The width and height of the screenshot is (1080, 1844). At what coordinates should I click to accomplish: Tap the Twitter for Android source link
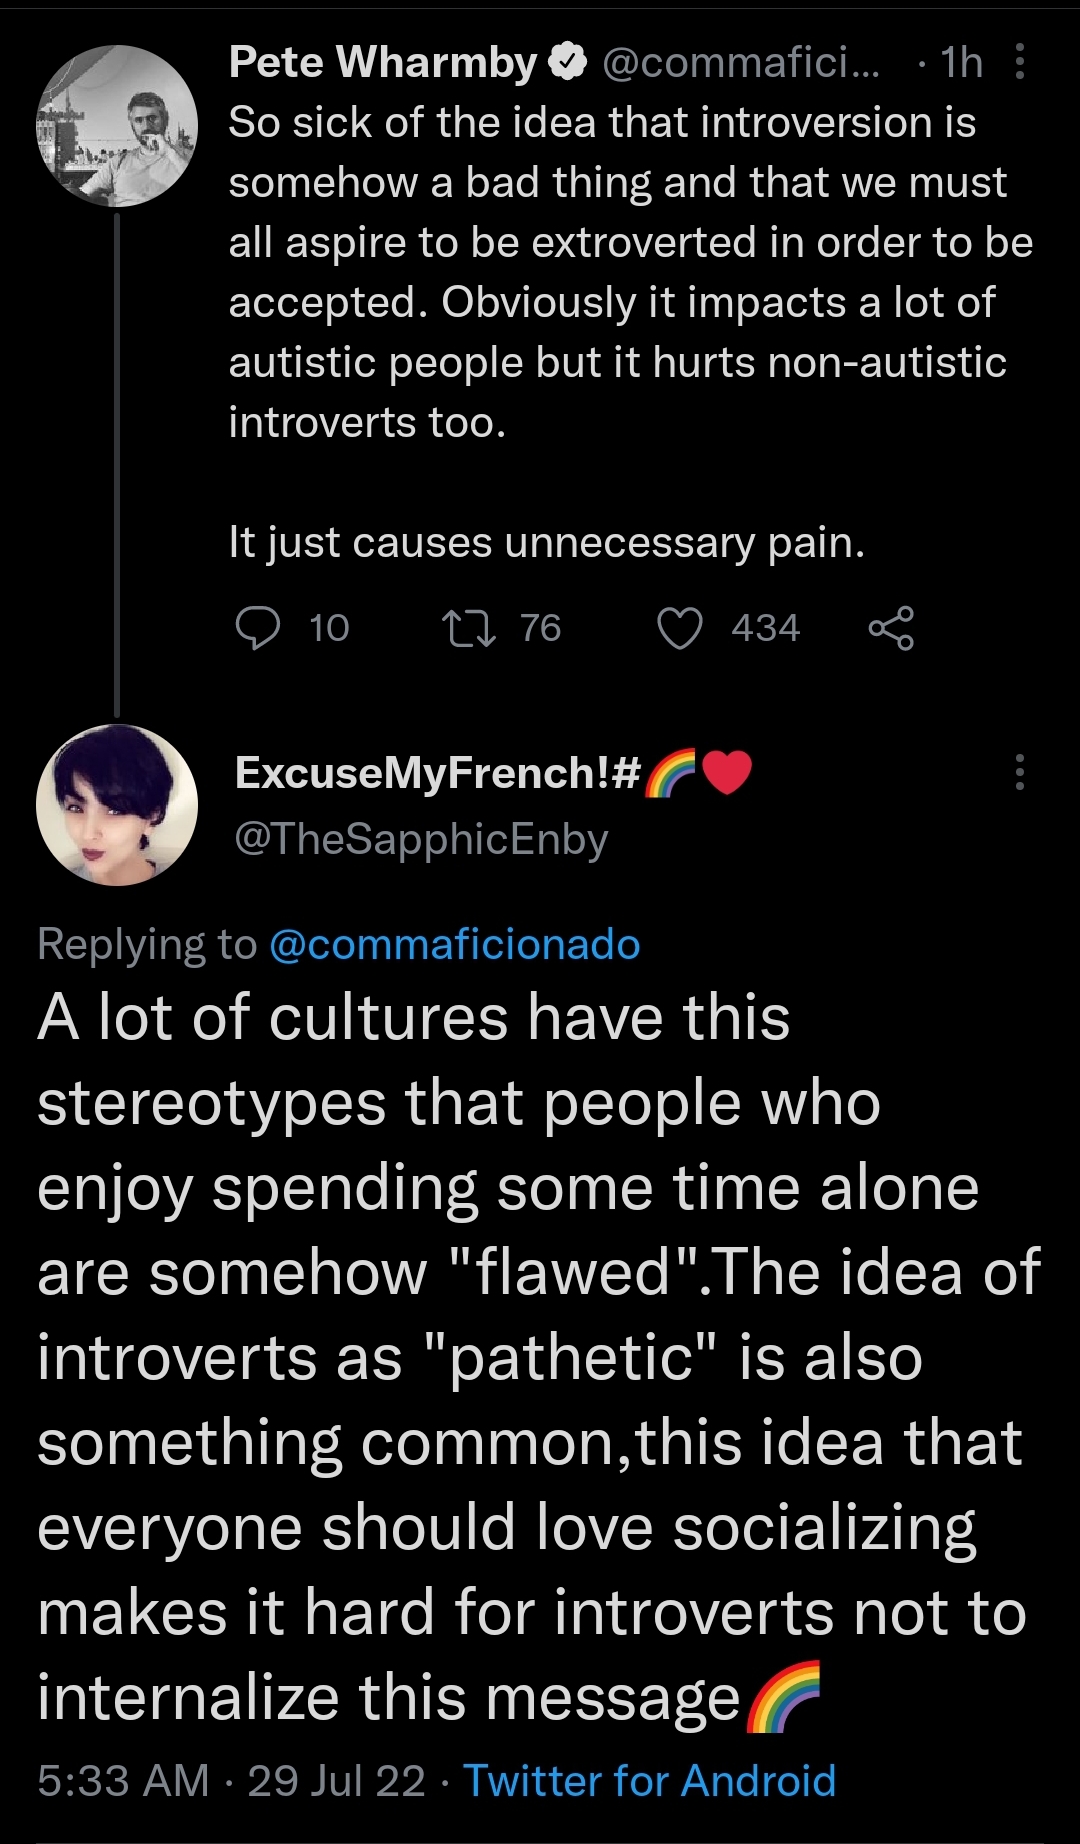(x=649, y=1781)
